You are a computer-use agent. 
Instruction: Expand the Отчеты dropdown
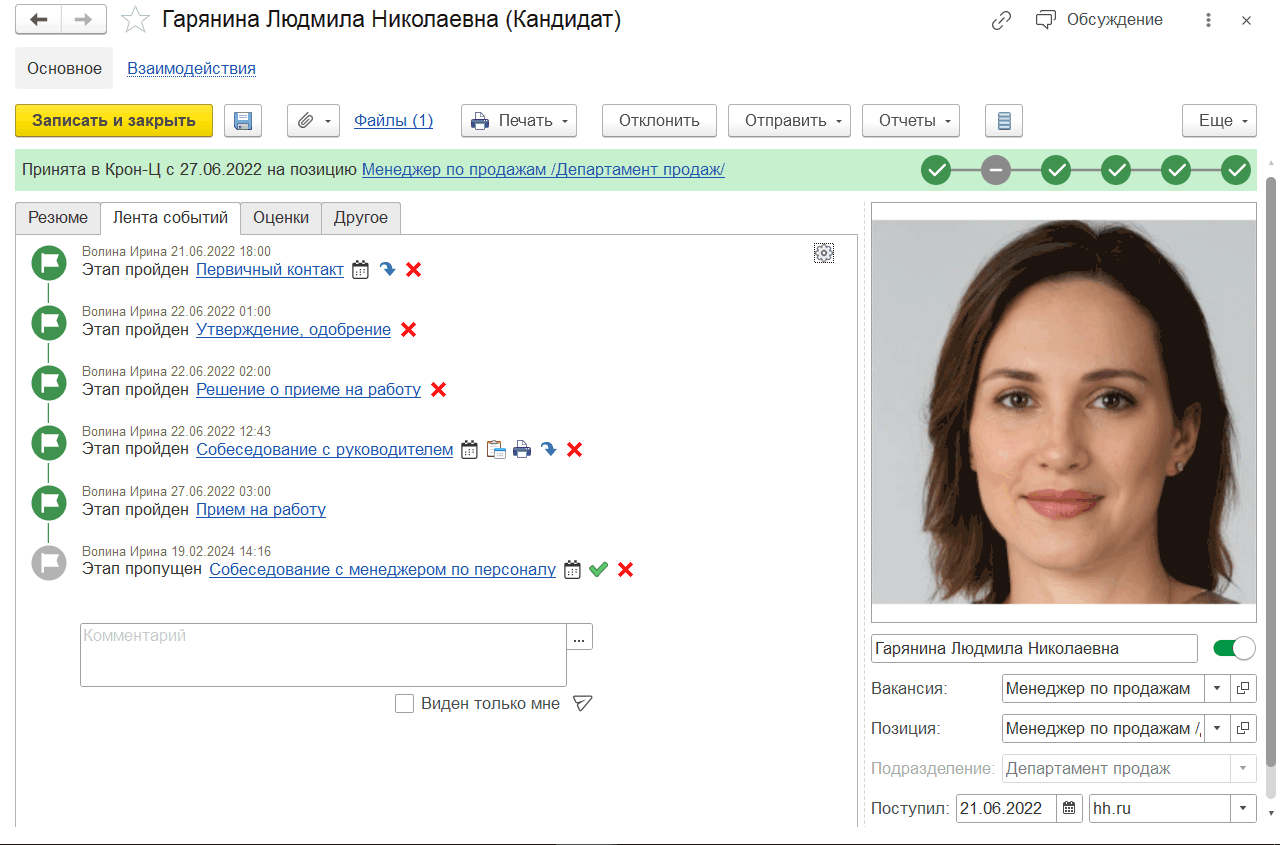tap(911, 121)
